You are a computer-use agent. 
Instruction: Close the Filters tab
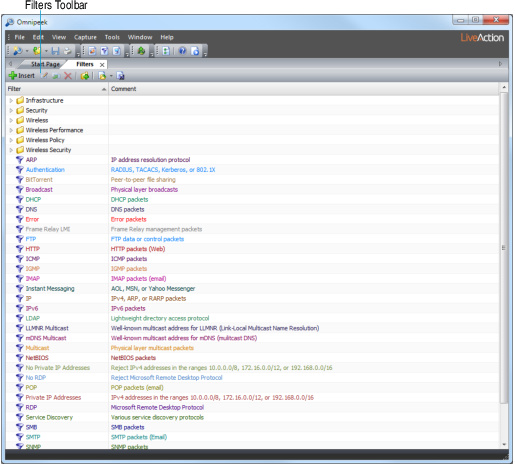[x=102, y=65]
